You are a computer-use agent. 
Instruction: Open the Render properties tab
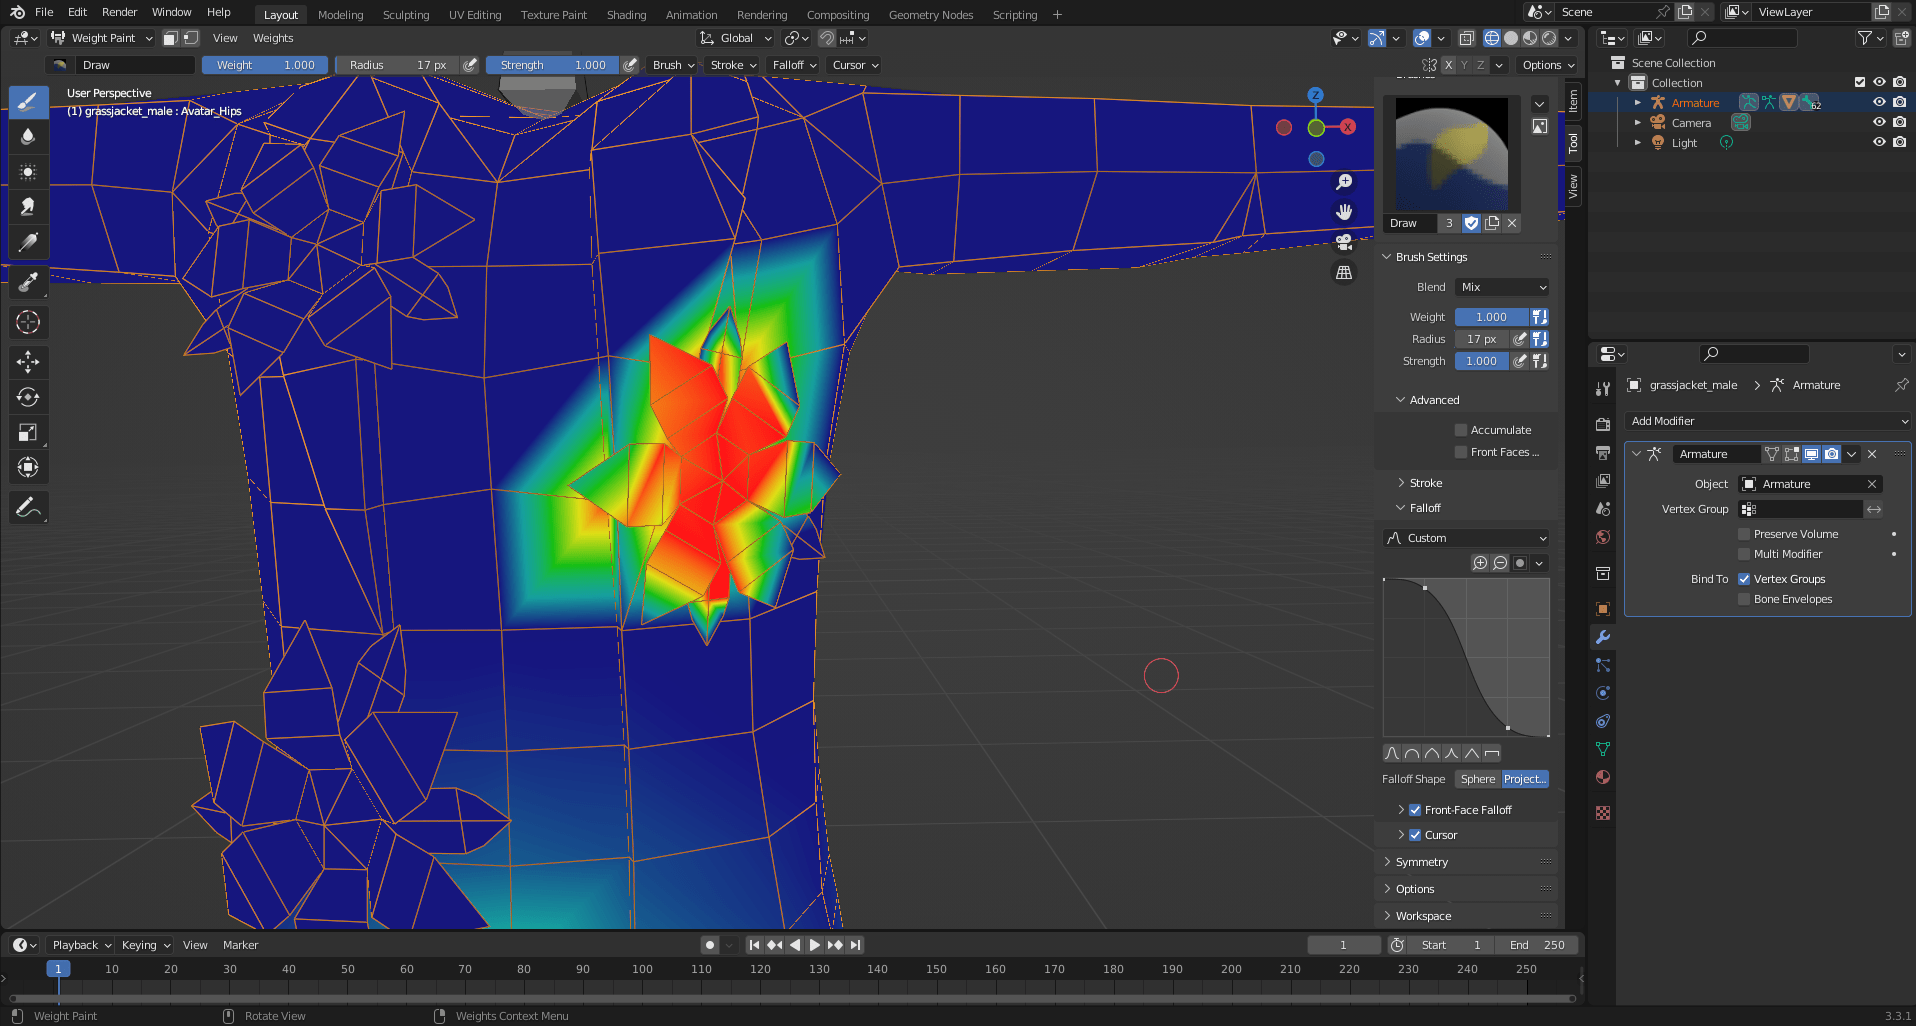click(1603, 423)
